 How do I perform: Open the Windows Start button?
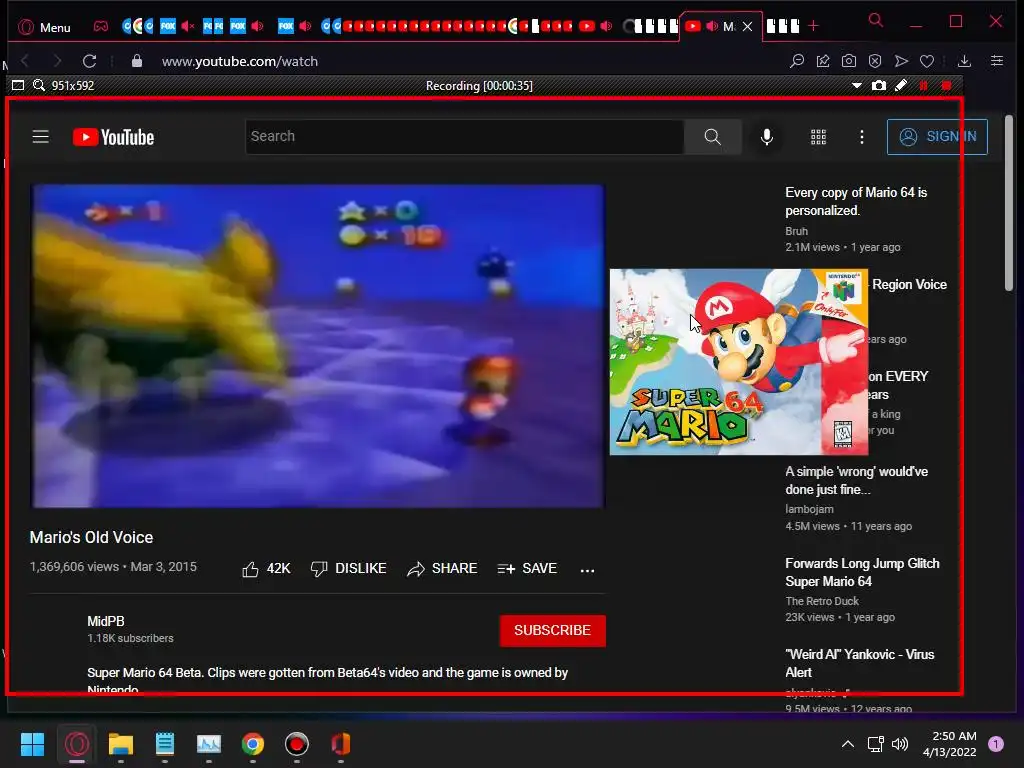[32, 744]
